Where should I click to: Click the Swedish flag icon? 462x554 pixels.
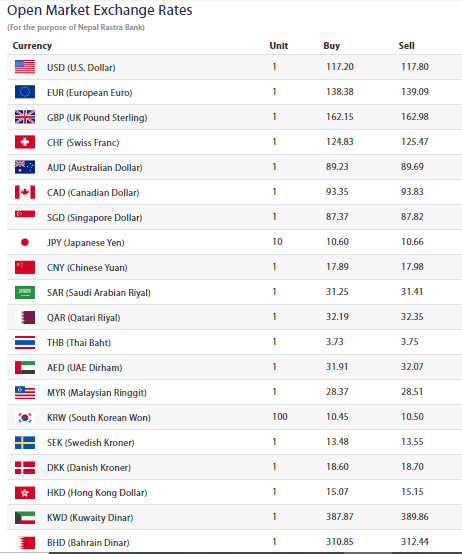pos(25,442)
